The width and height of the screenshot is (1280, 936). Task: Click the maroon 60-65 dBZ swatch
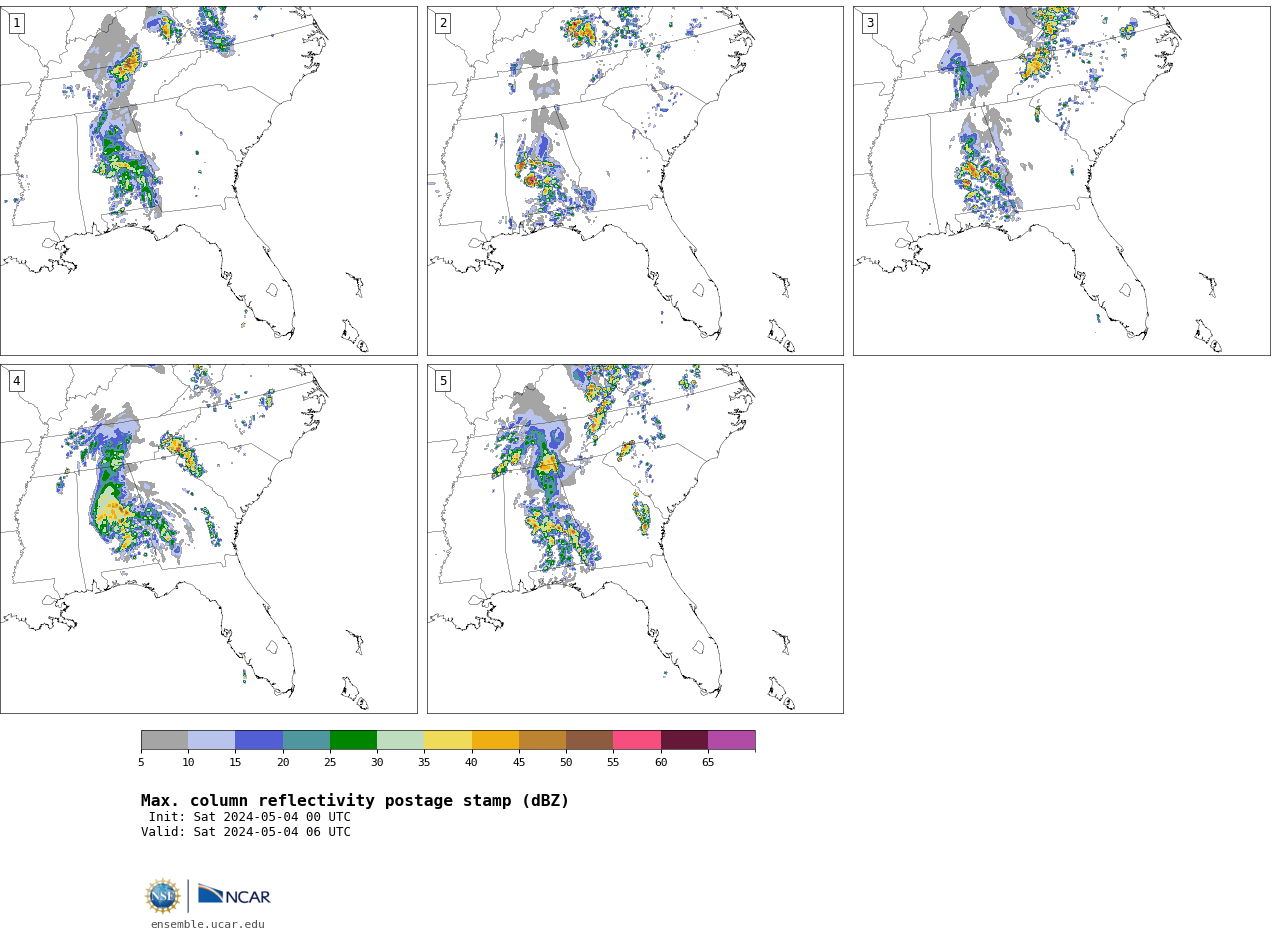pos(684,740)
